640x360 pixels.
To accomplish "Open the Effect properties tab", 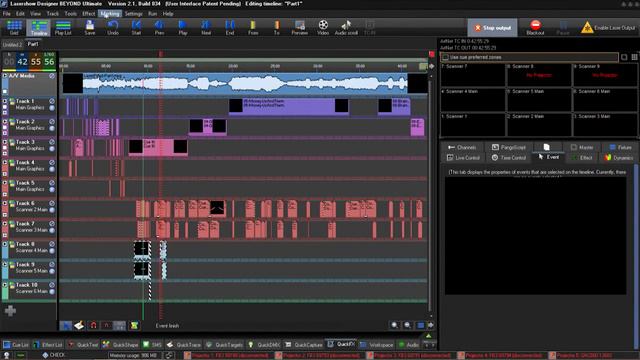I will point(582,158).
